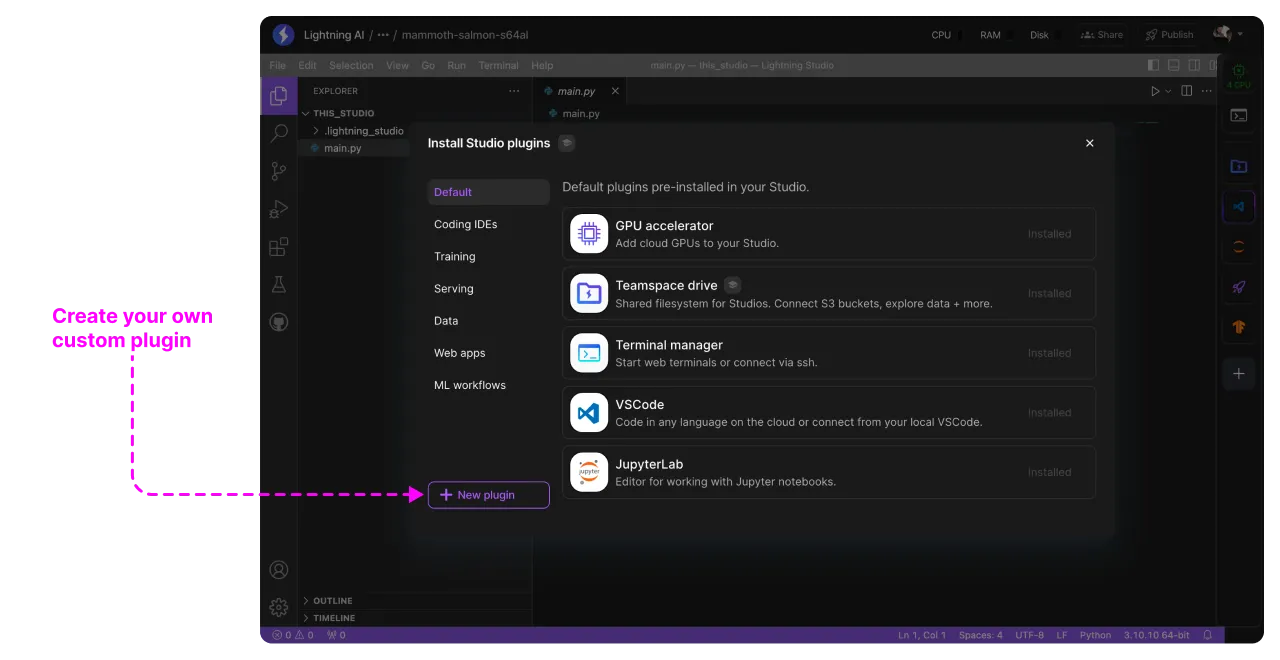Click Spaces: 4 in status bar
1280x660 pixels.
coord(980,635)
